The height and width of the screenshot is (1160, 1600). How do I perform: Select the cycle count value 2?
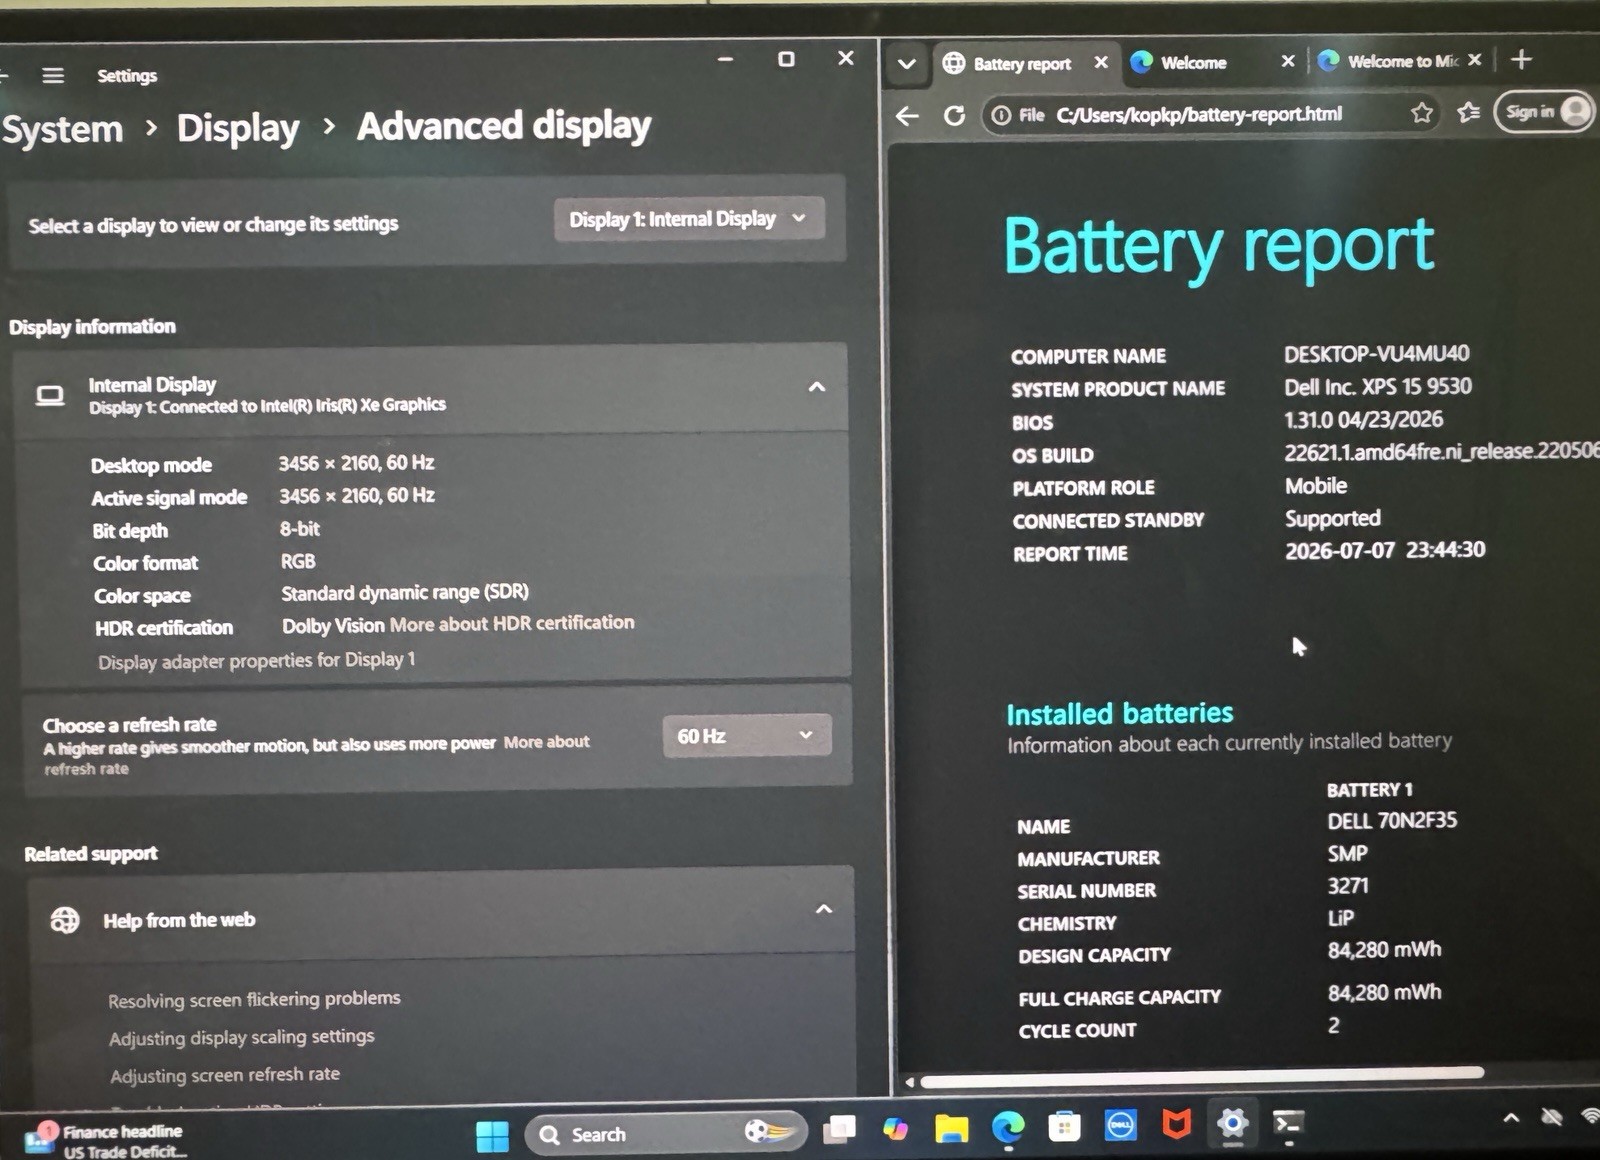pyautogui.click(x=1333, y=1025)
